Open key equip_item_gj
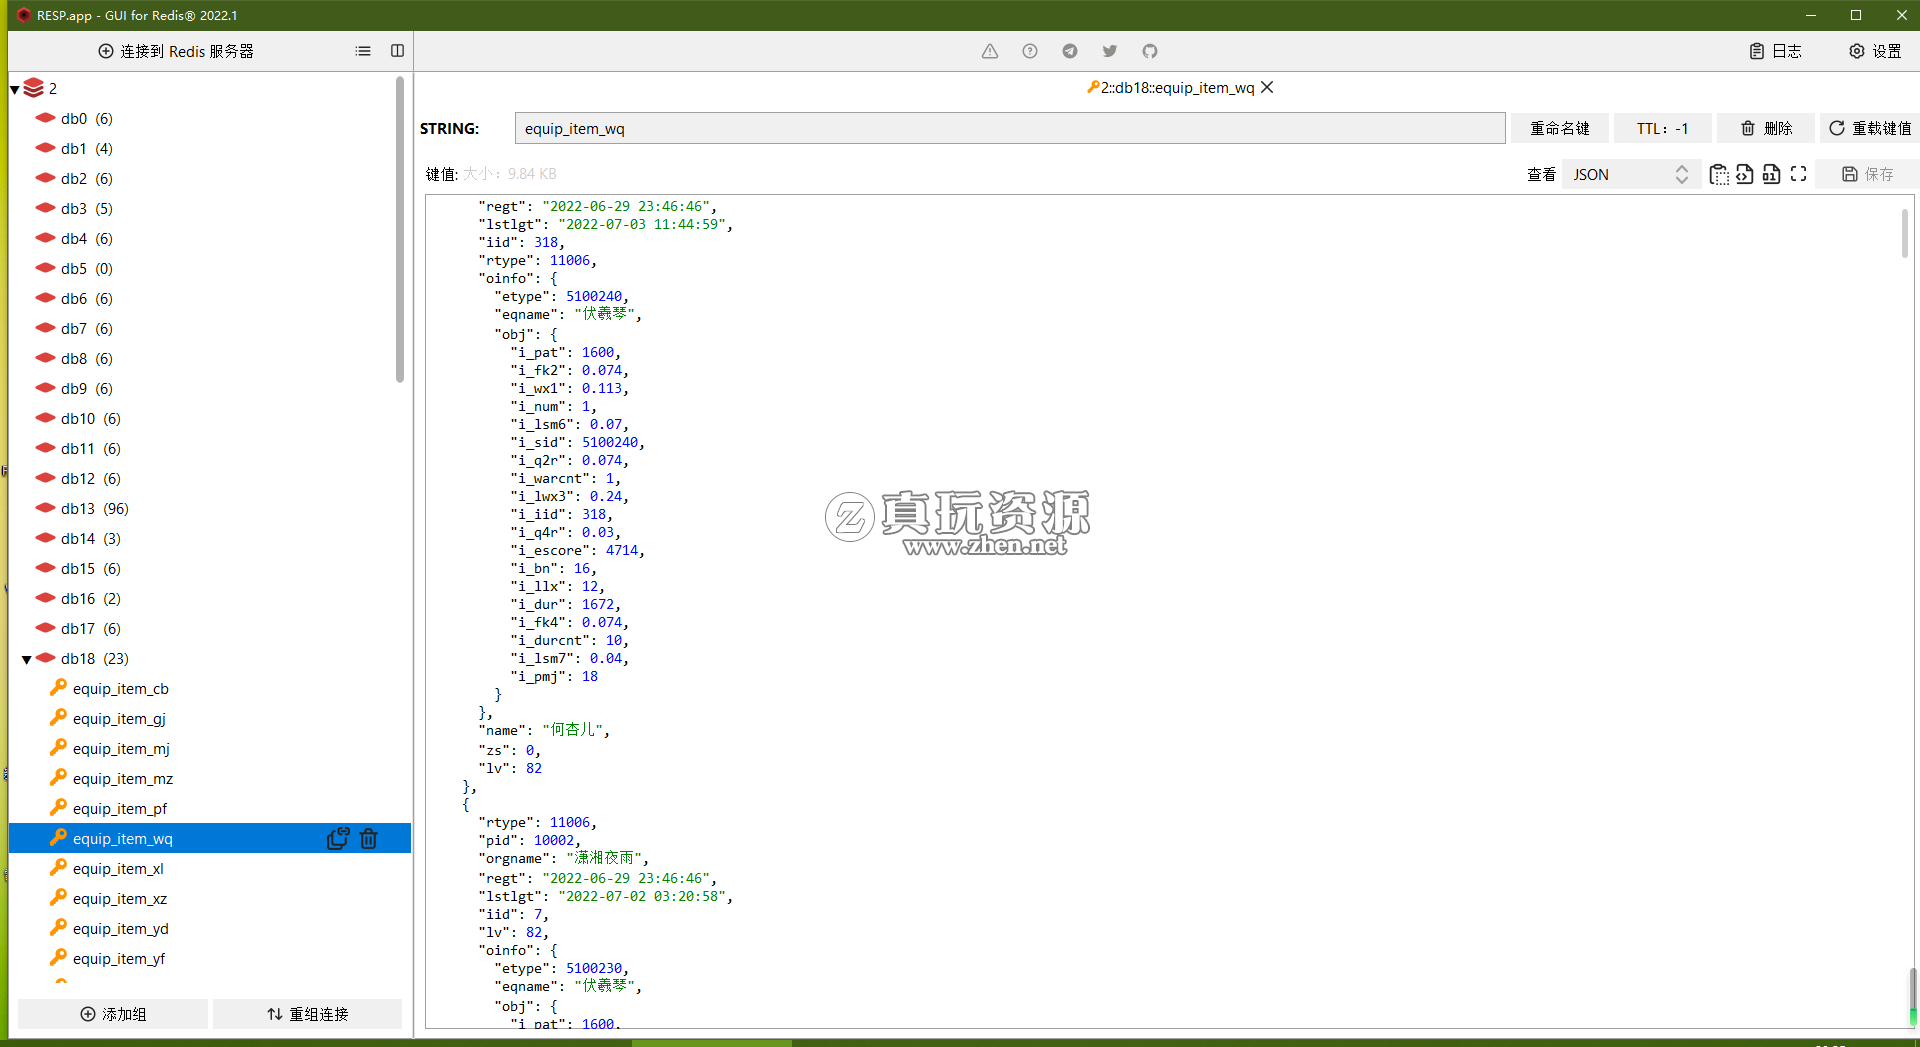The width and height of the screenshot is (1920, 1047). [119, 718]
